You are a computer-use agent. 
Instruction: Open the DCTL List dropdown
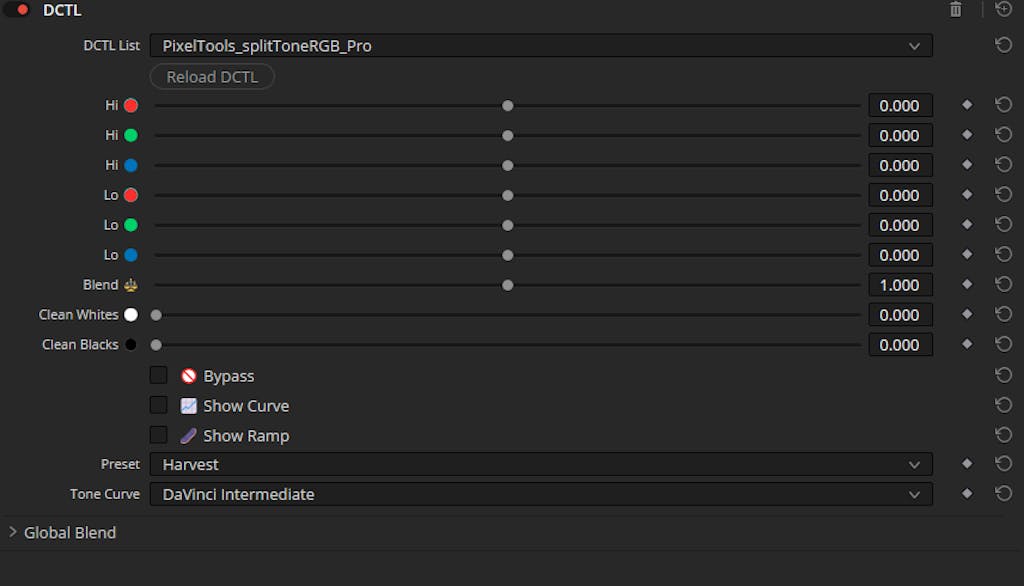click(540, 46)
